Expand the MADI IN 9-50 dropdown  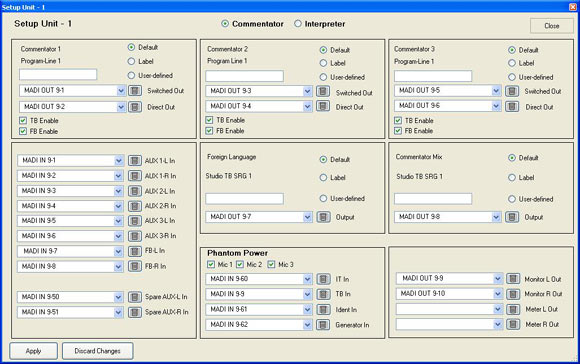118,297
